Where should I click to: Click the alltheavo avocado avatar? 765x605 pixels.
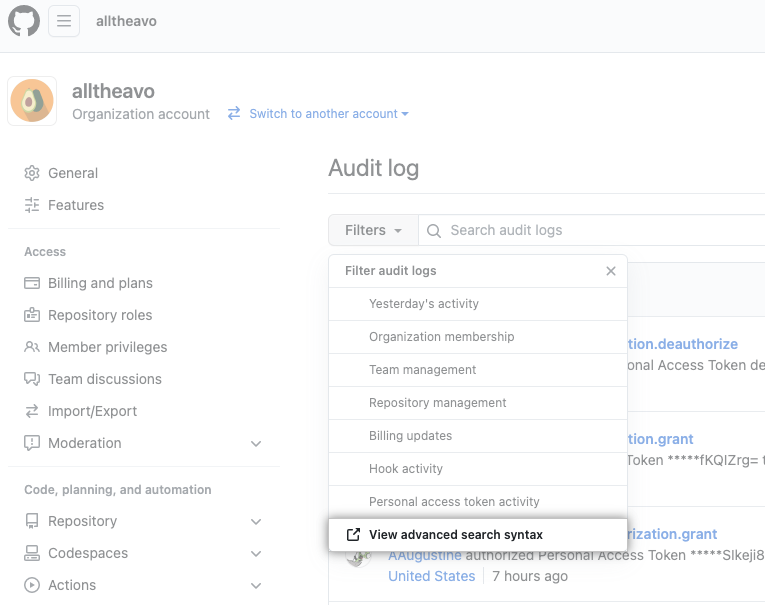point(32,102)
